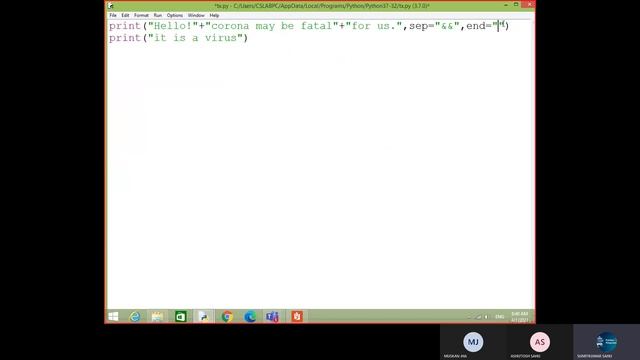Click the "Hello!" string in code

173,26
